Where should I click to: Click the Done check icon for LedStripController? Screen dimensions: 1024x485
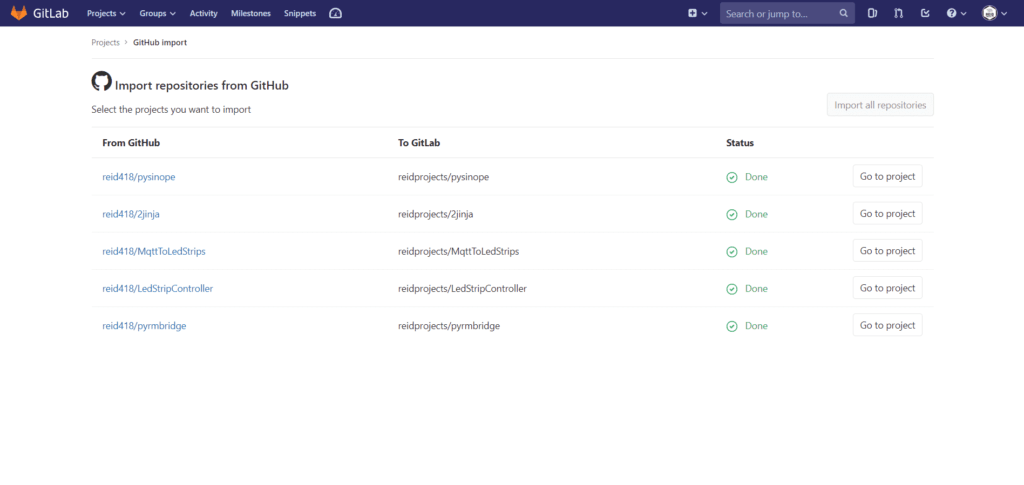tap(732, 289)
